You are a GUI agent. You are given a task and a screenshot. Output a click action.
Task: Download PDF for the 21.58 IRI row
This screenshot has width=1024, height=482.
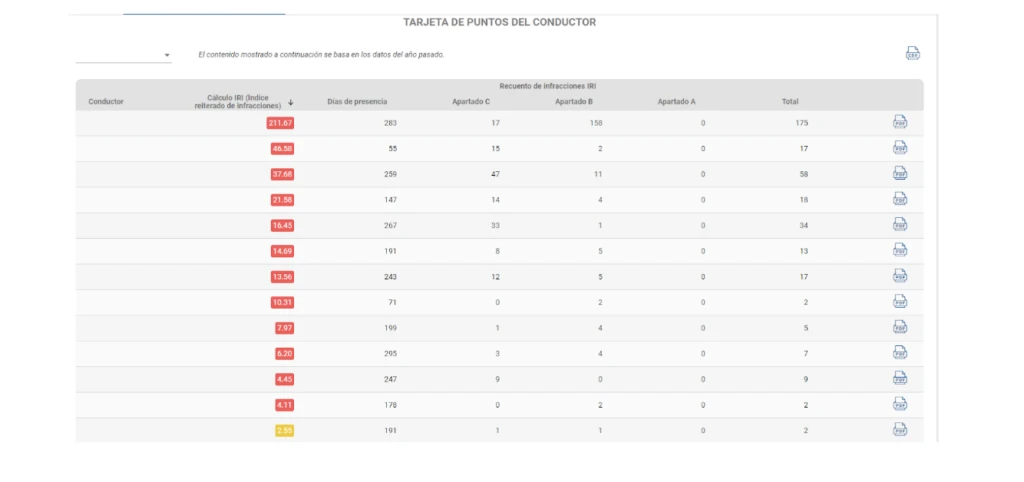900,199
